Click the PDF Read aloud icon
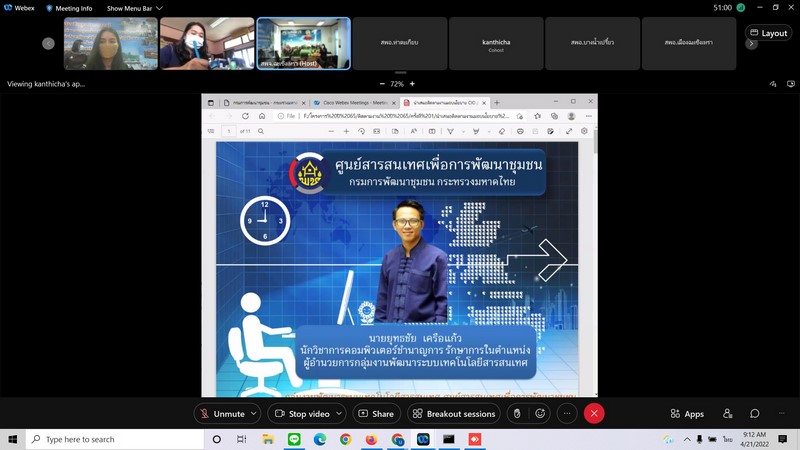The image size is (800, 450). click(x=413, y=132)
